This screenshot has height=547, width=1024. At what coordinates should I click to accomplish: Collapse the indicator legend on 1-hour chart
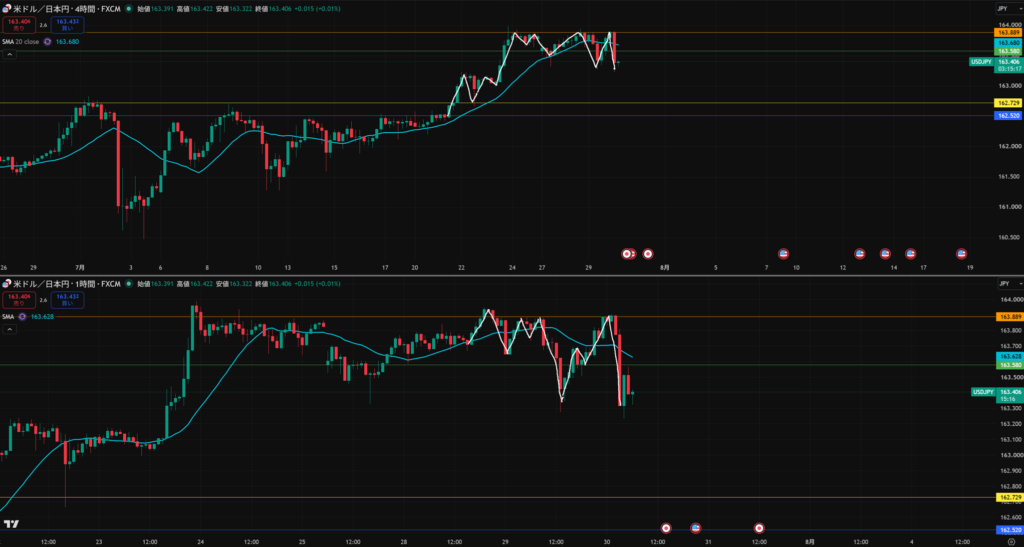(x=9, y=330)
